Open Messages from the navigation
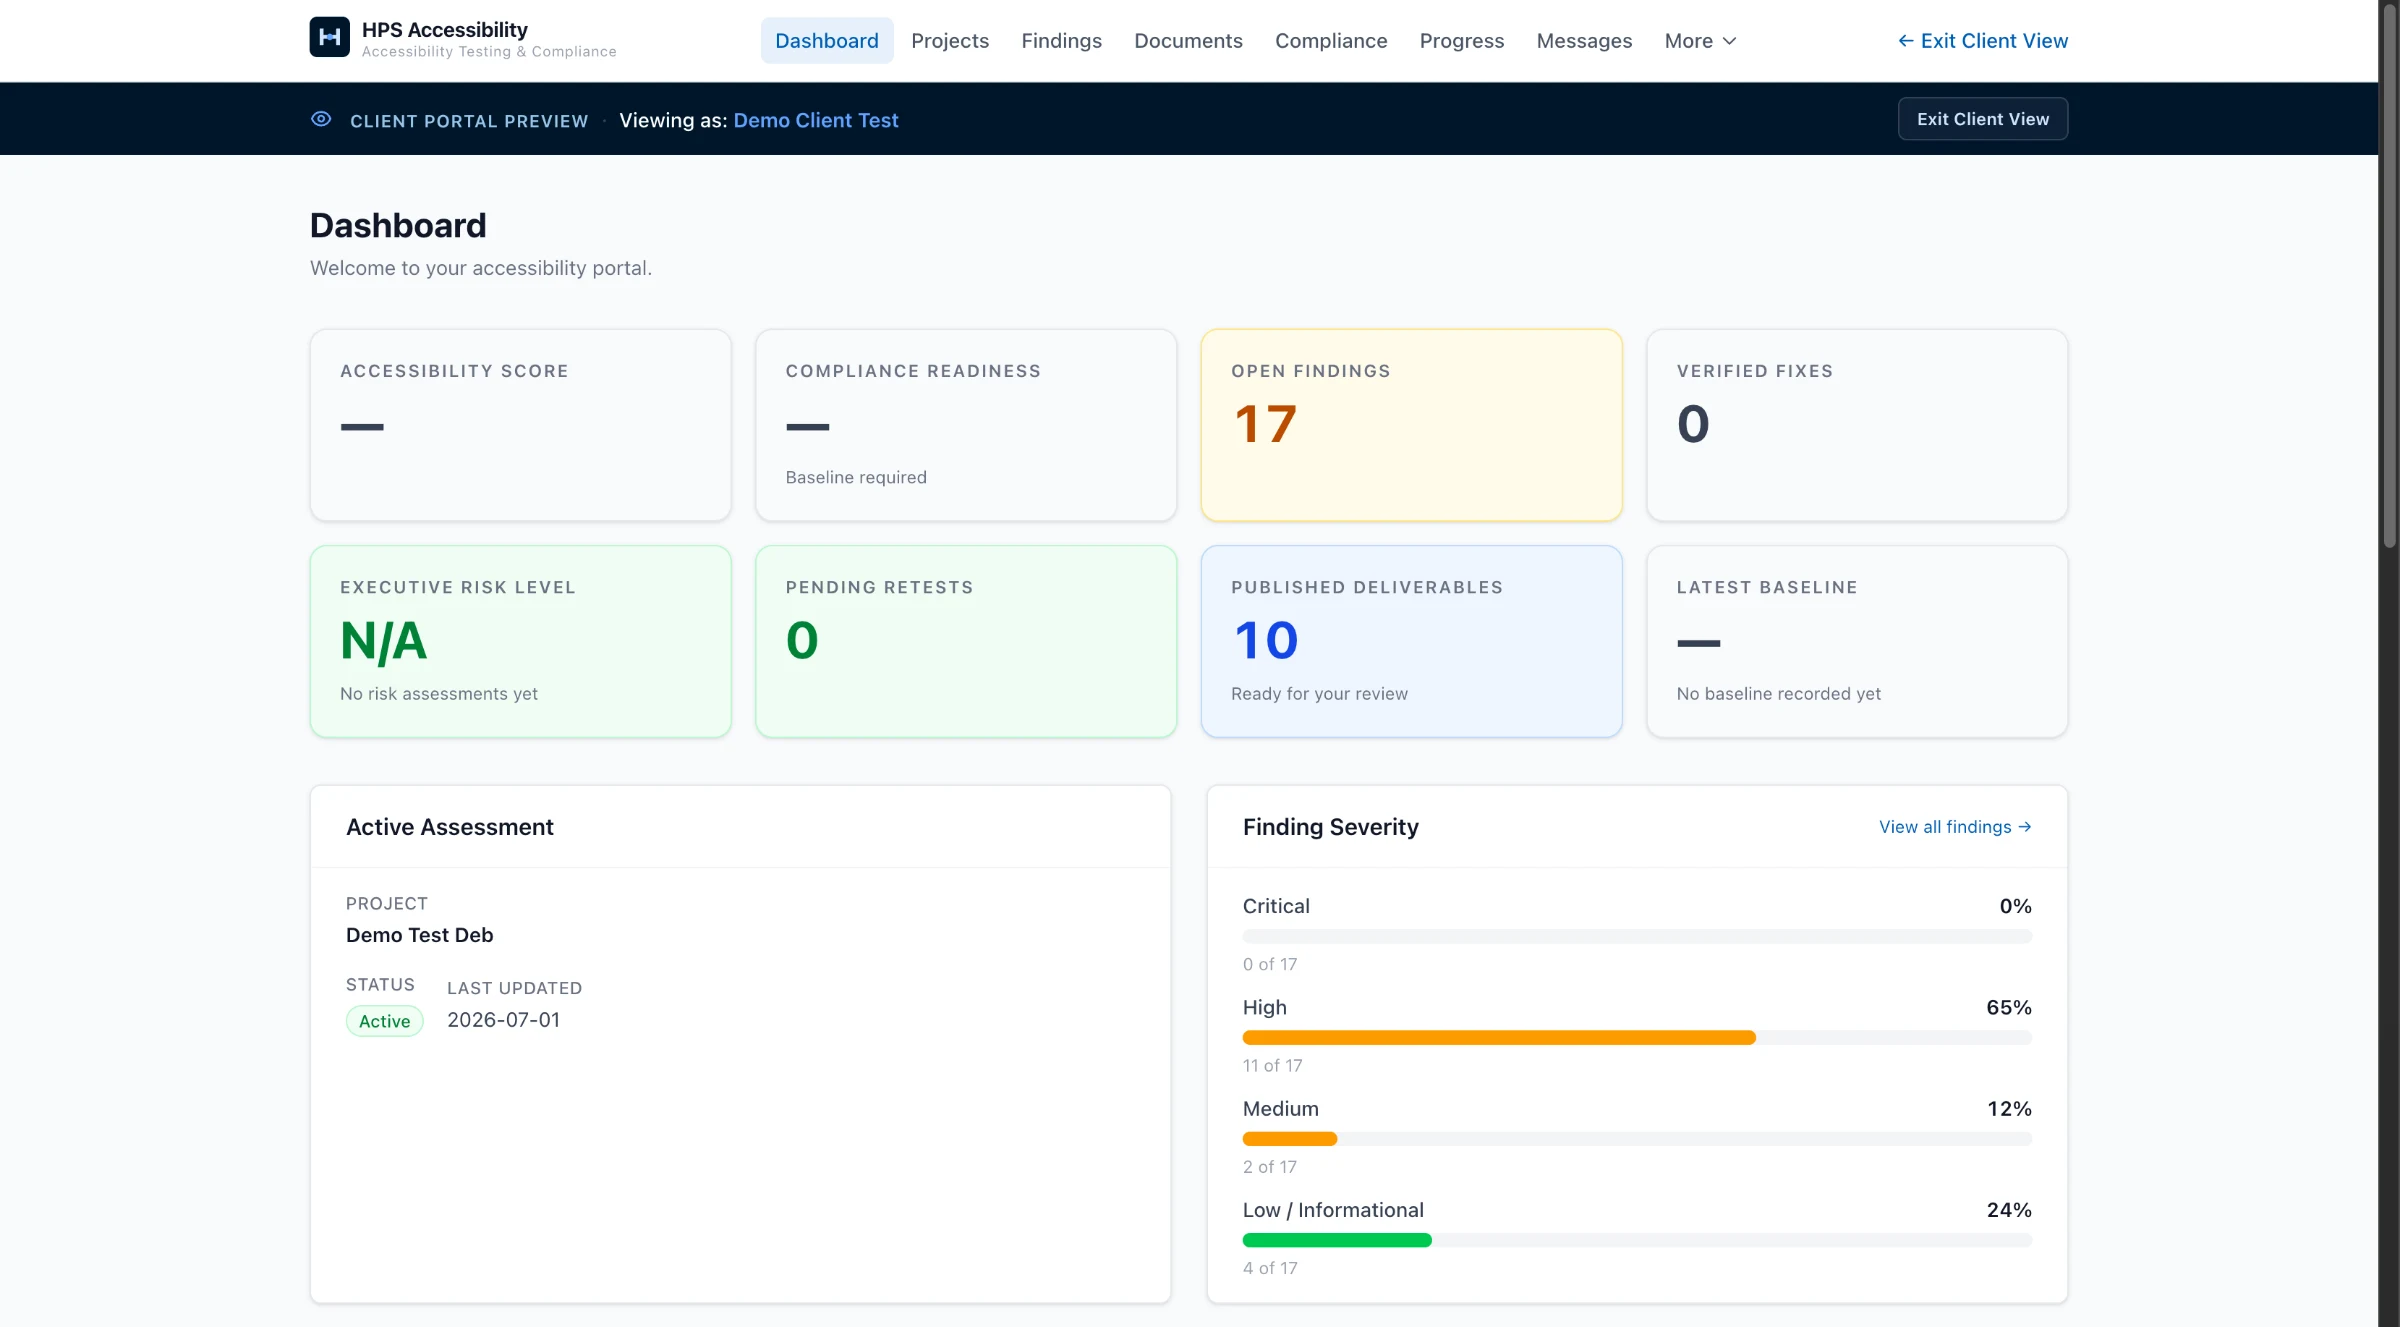 (1584, 41)
